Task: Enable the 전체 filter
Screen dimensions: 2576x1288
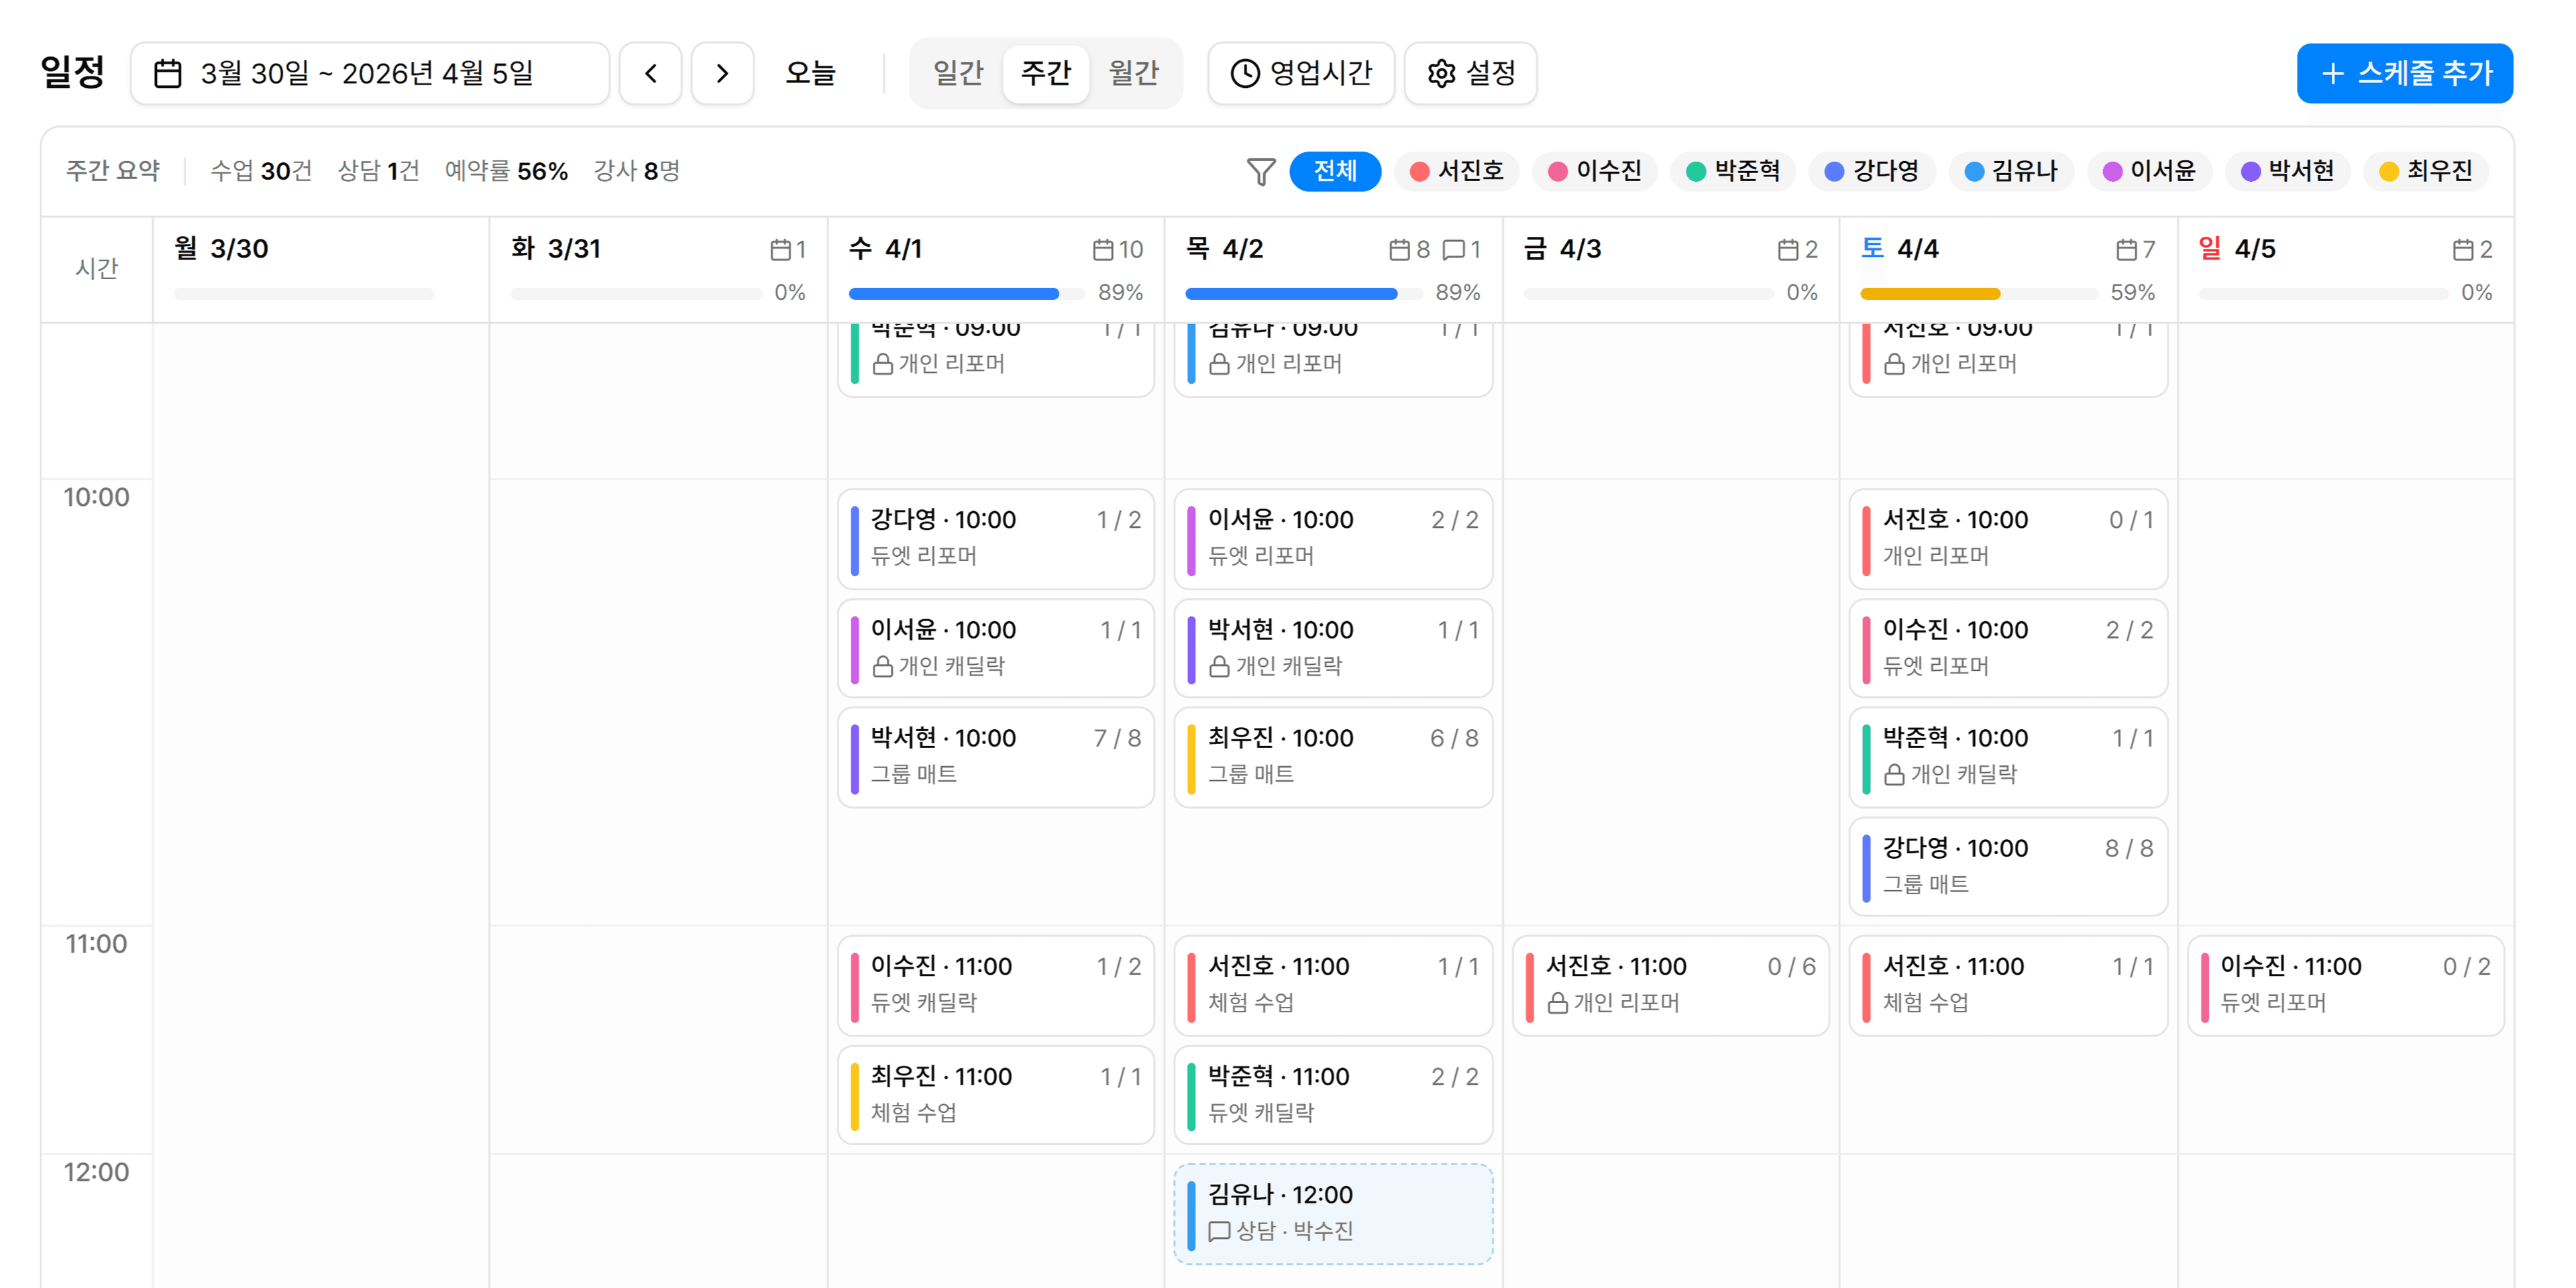Action: pos(1336,171)
